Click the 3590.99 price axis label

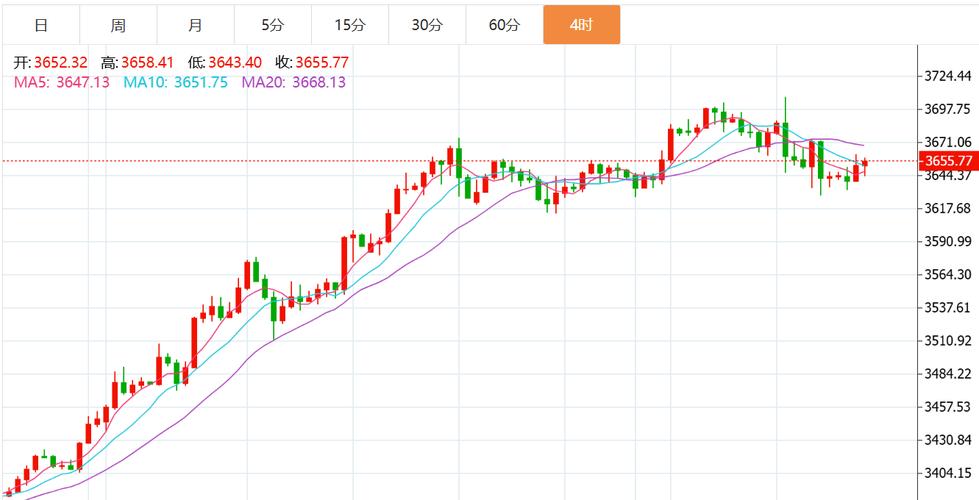coord(948,241)
